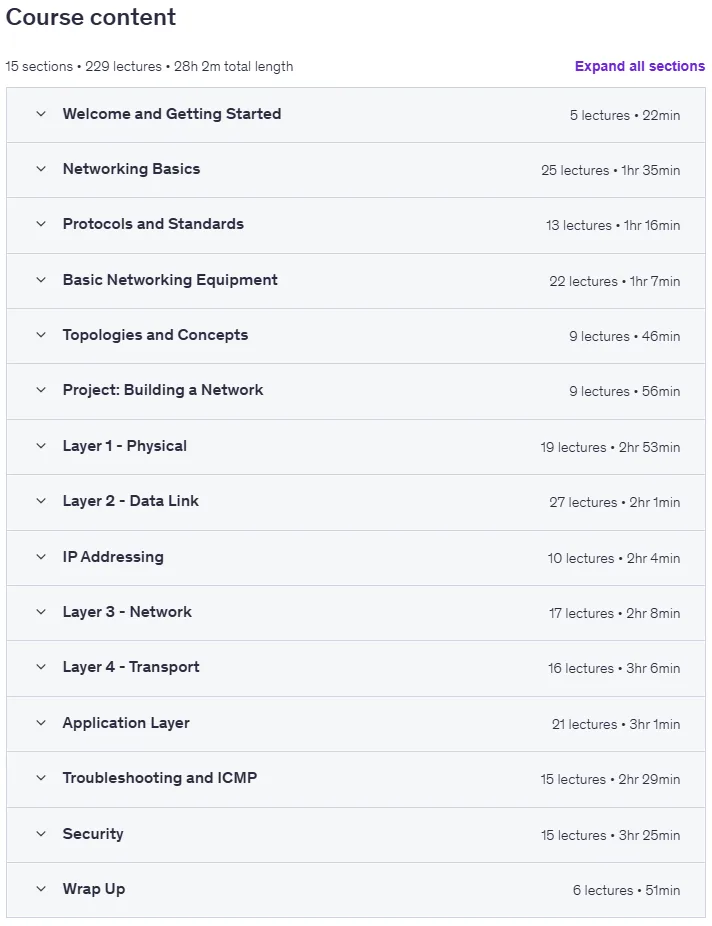Screen dimensions: 712x926
Task: Expand Troubleshooting and ICMP via its chevron
Action: (x=41, y=778)
